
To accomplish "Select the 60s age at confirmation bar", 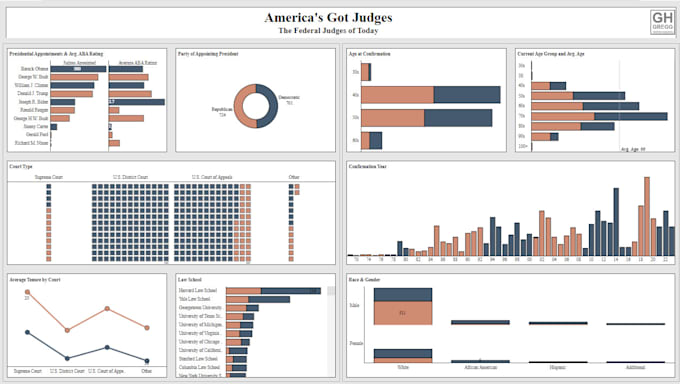I will [372, 141].
